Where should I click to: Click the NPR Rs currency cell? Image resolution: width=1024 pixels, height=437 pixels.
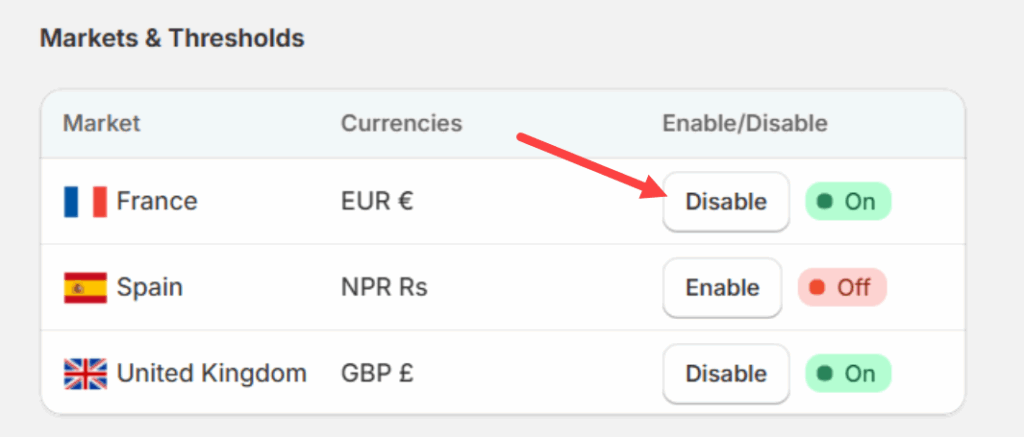point(384,288)
